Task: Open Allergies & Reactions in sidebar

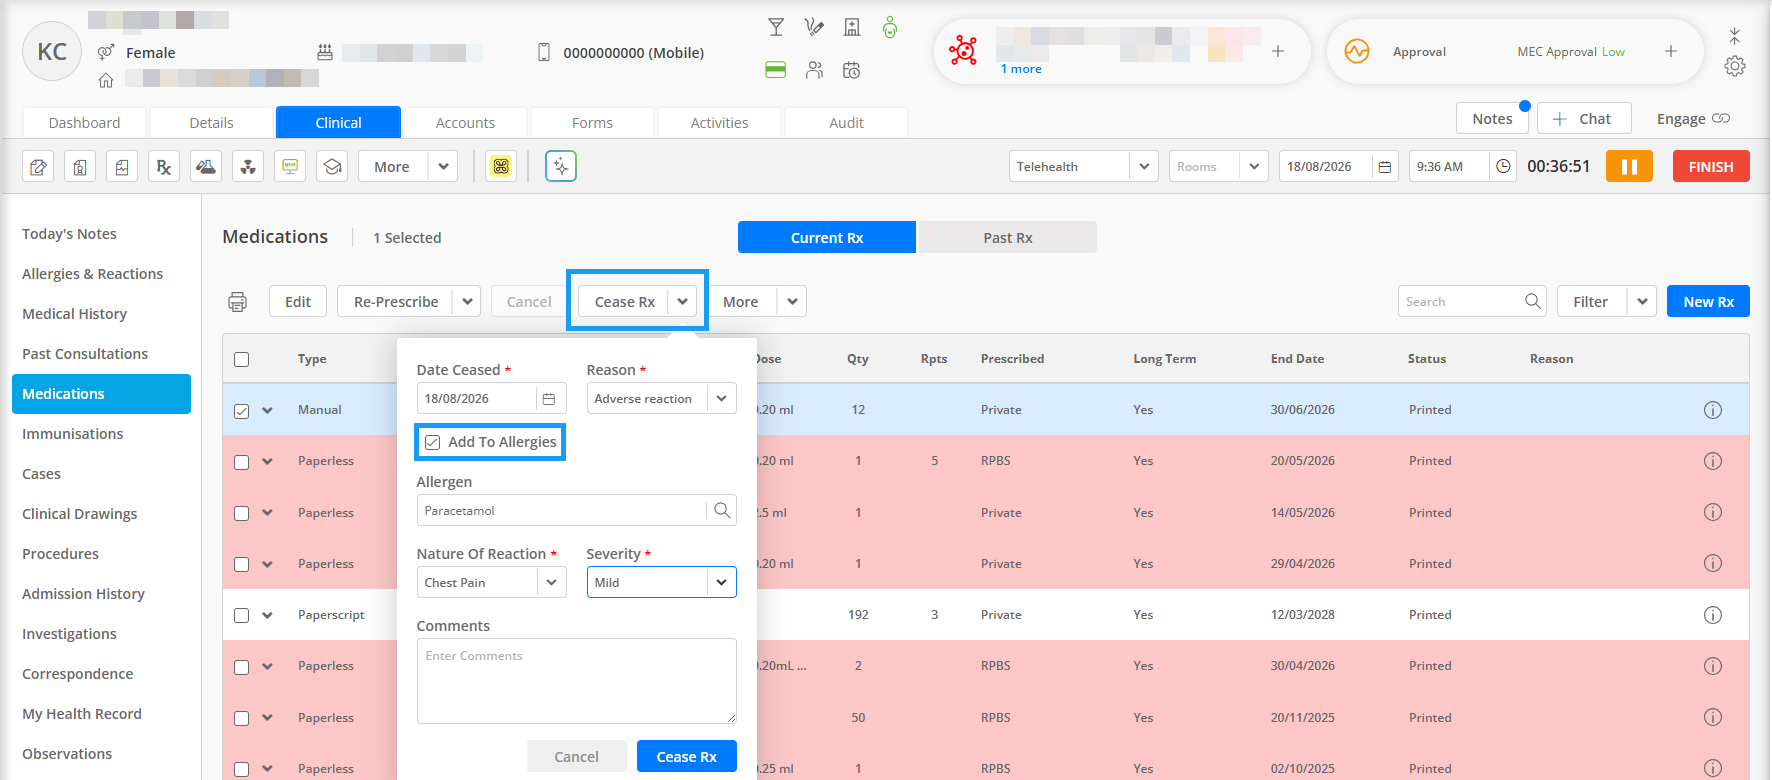Action: click(92, 274)
